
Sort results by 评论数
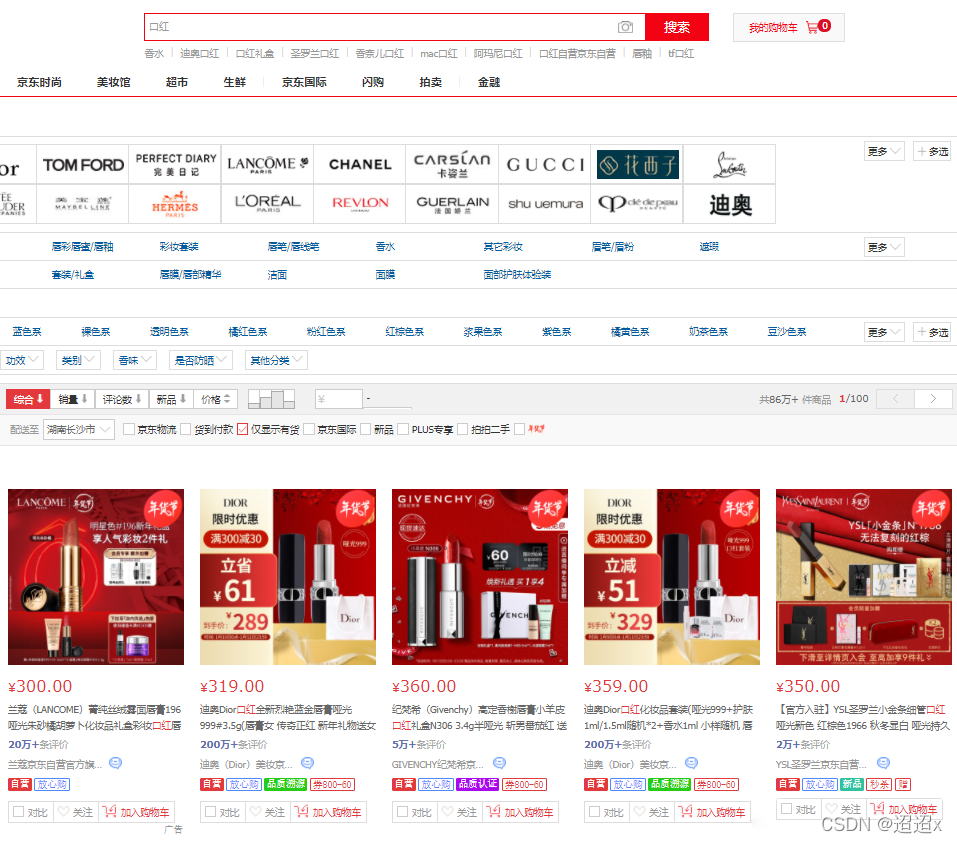121,399
